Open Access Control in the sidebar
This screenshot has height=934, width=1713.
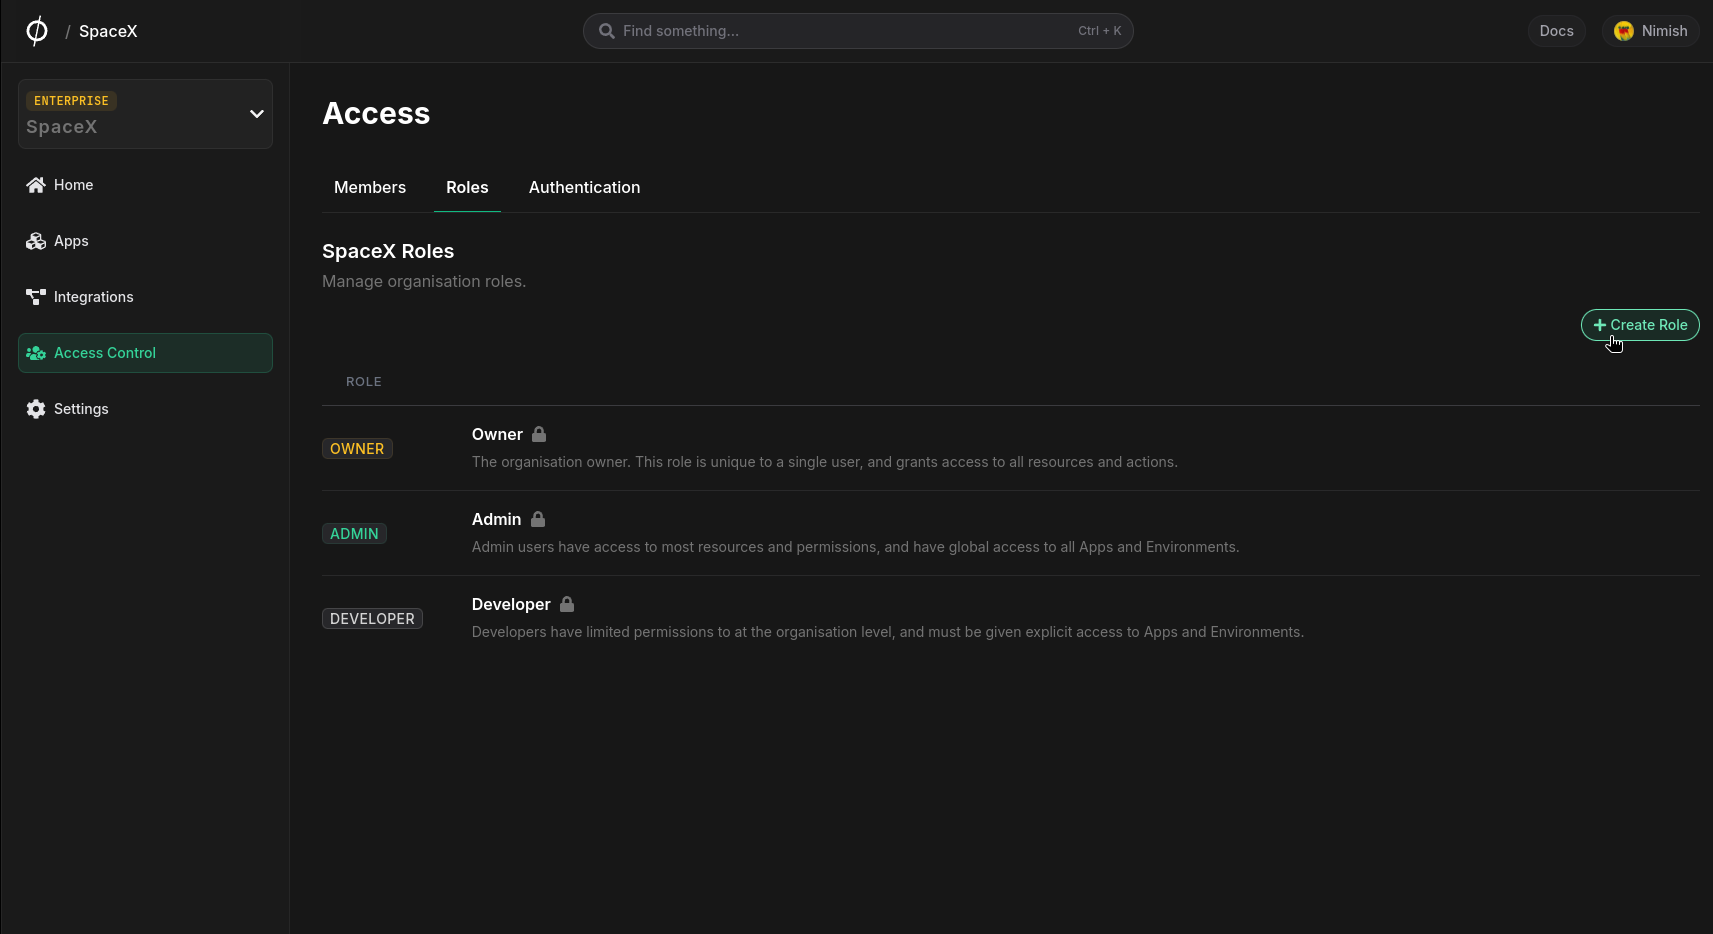tap(145, 353)
